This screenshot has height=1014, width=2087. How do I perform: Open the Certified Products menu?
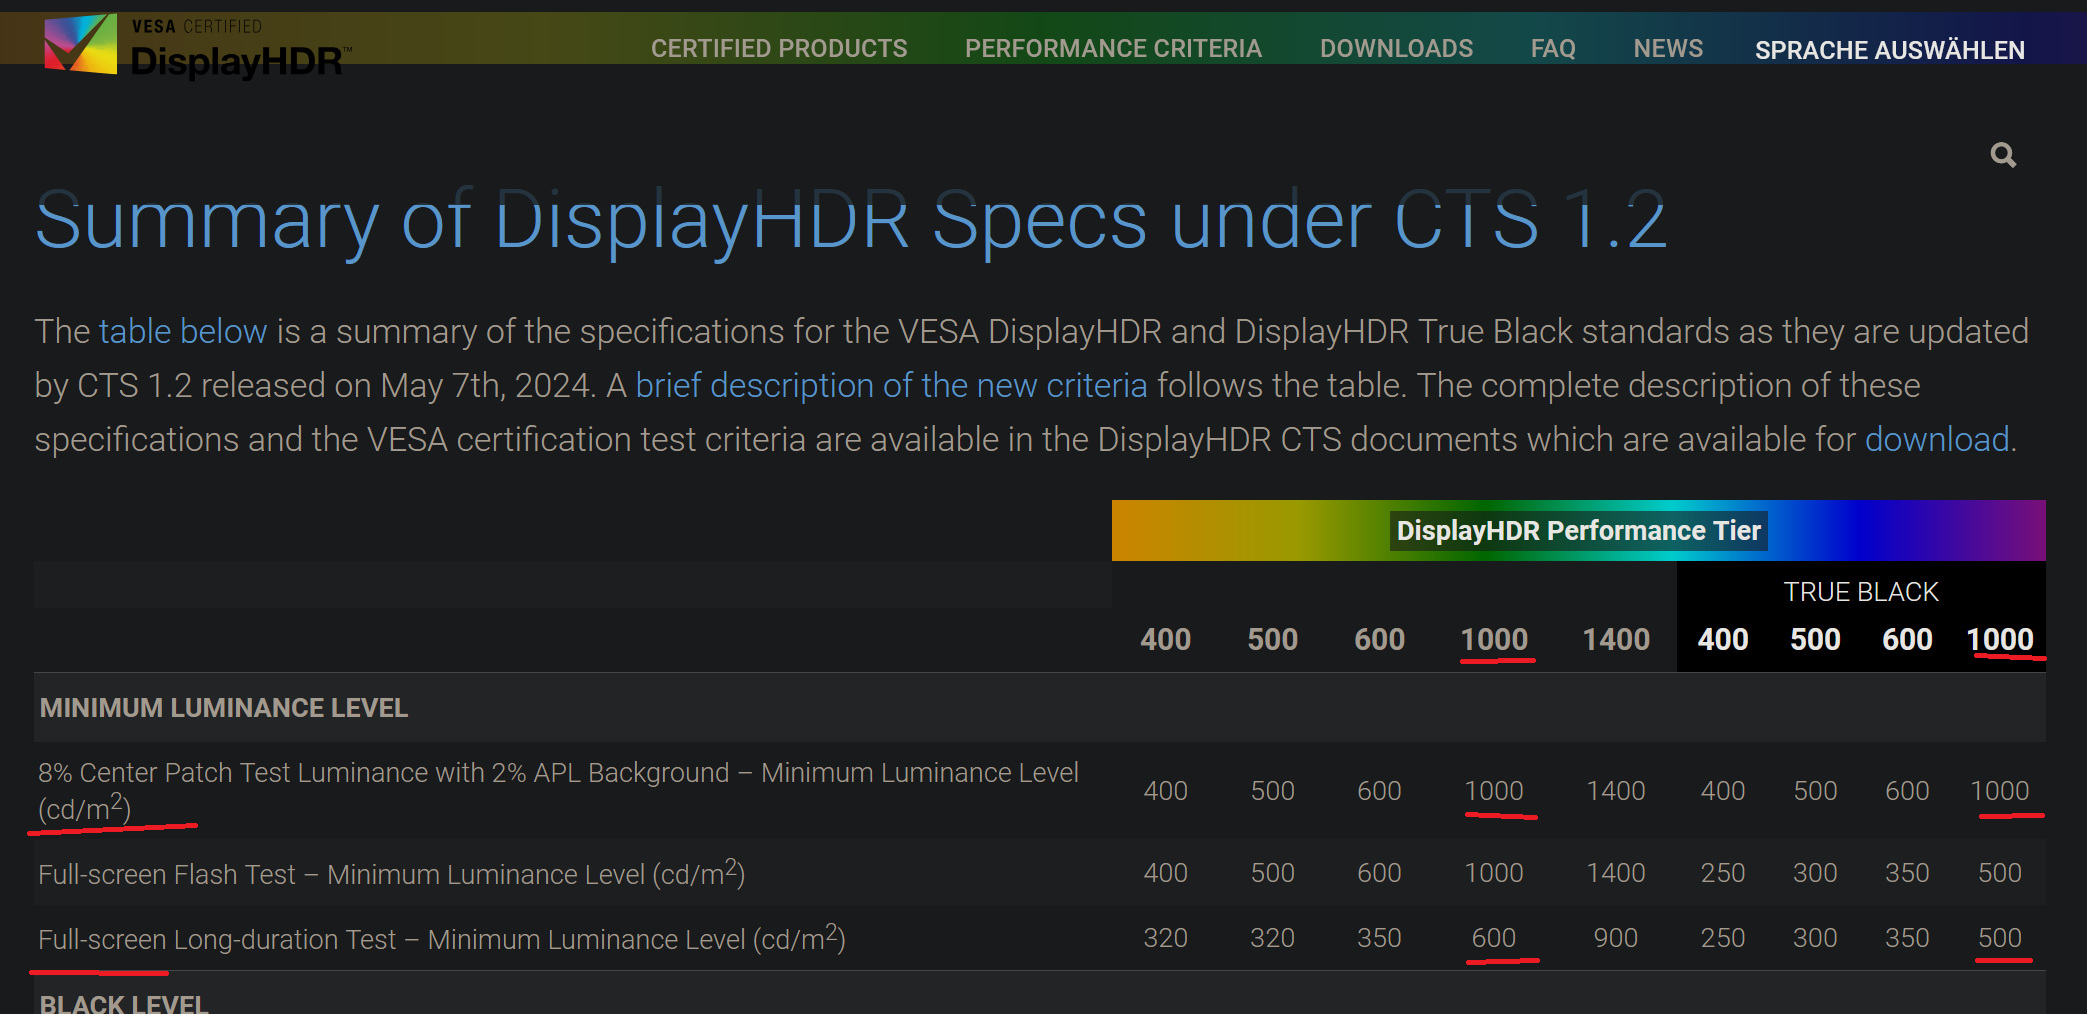[x=778, y=47]
